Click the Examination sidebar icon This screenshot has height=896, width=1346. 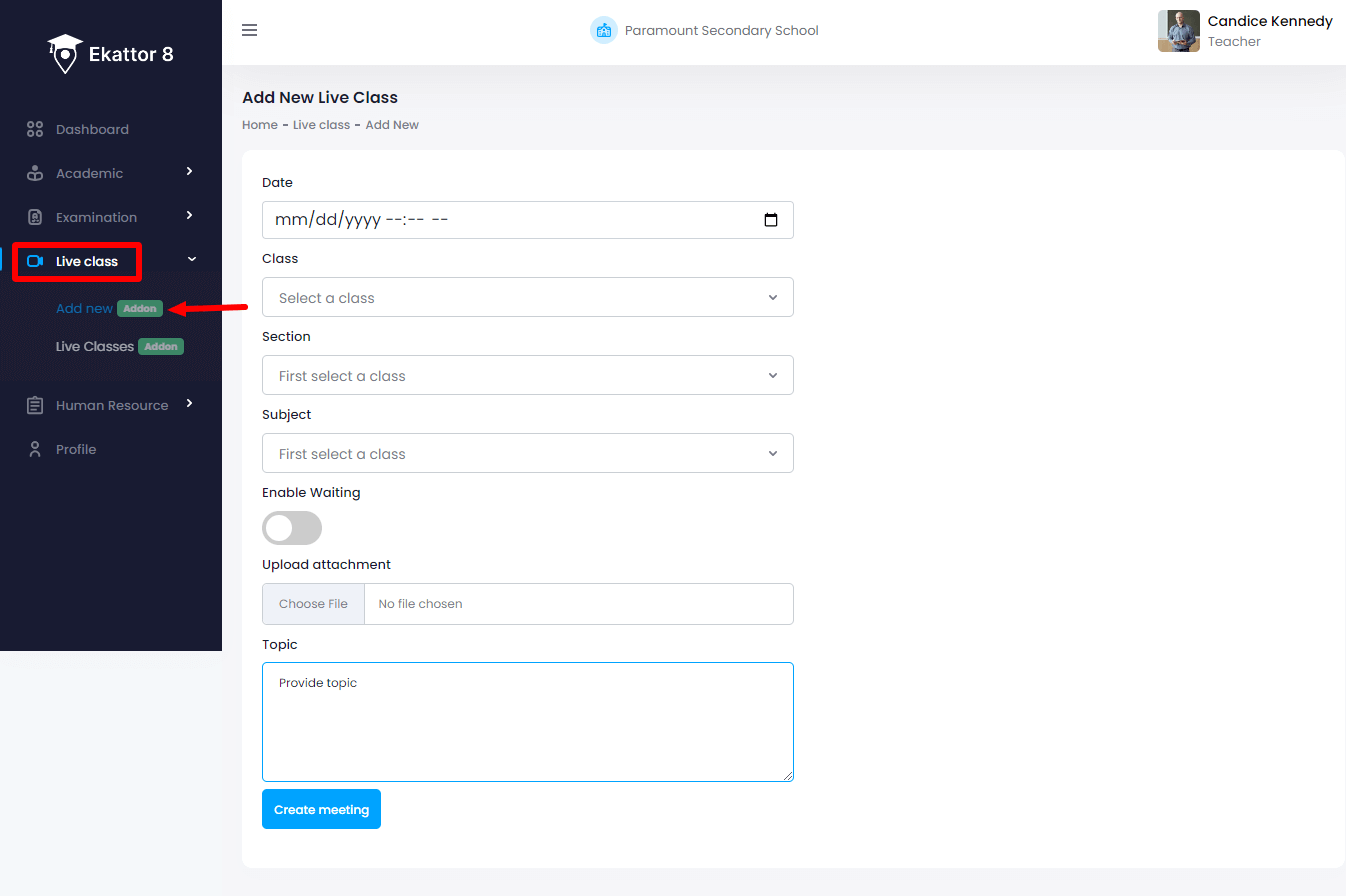click(34, 217)
